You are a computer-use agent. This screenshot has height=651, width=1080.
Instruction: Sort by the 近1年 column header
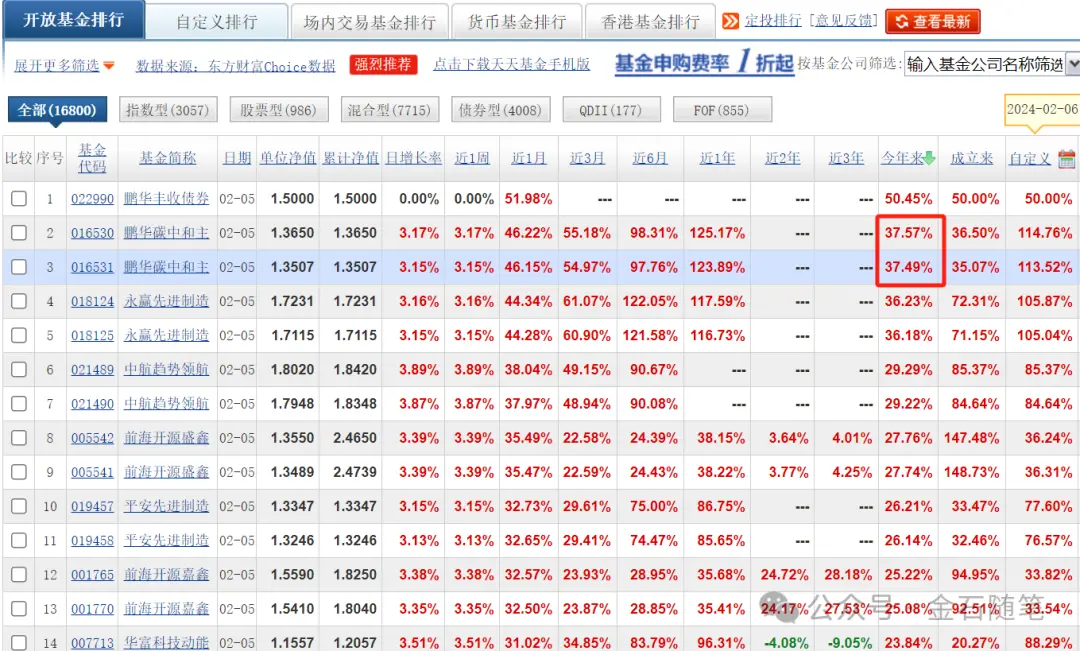717,158
